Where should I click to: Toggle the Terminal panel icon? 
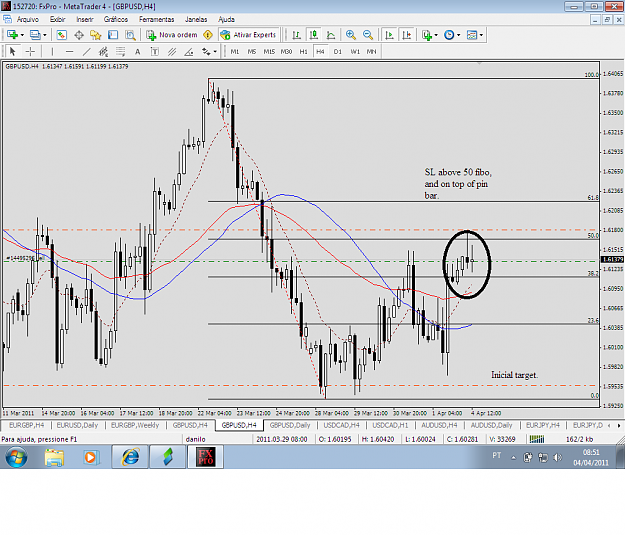(x=113, y=35)
